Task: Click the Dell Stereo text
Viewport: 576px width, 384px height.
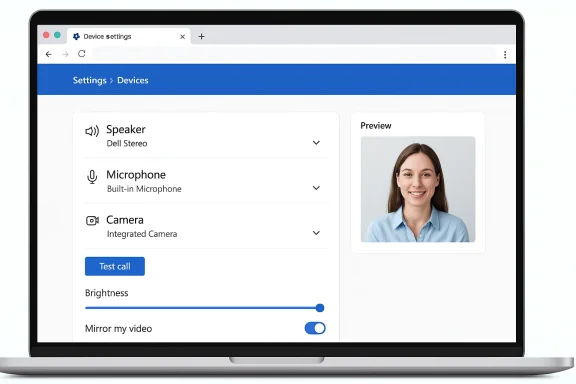Action: 127,143
